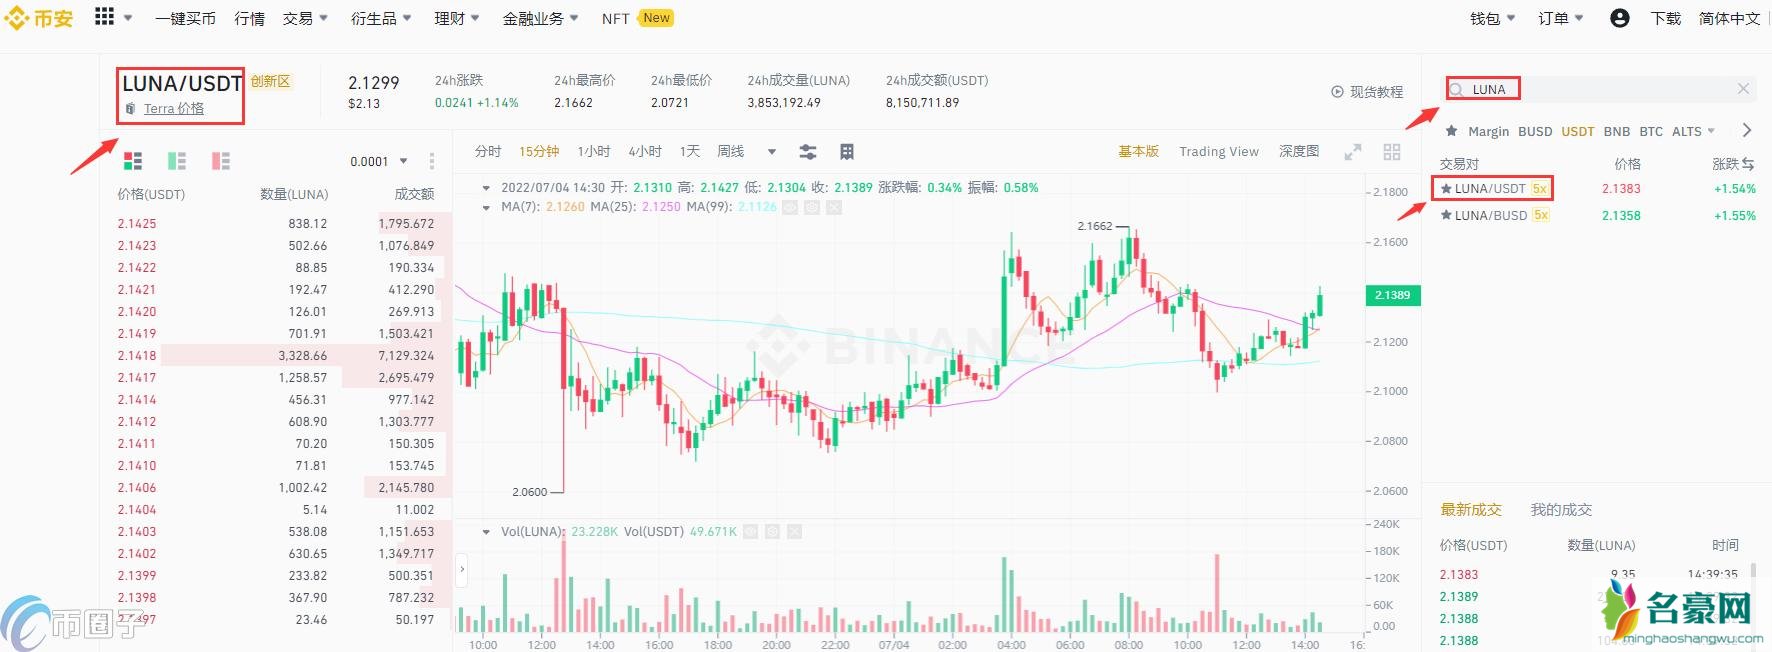Open multi-chart grid layout
The image size is (1772, 652).
[x=1392, y=152]
